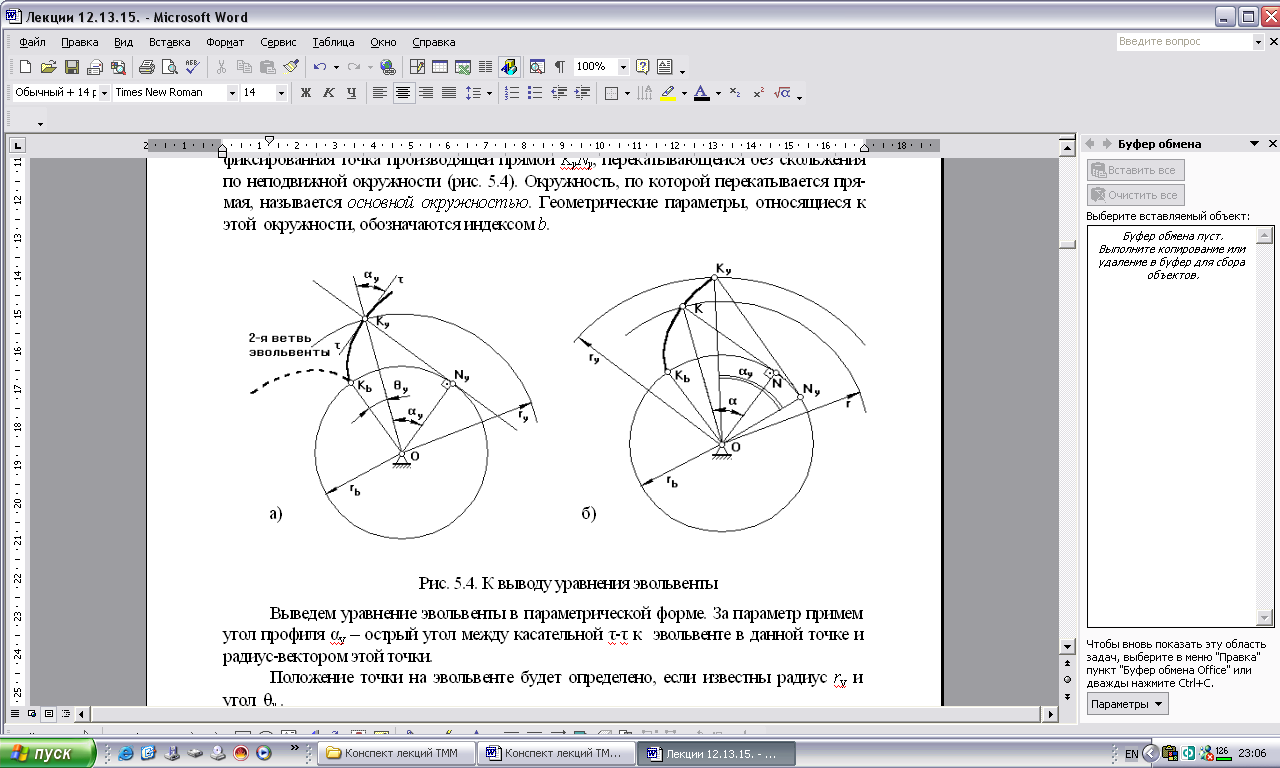Open Print Preview
This screenshot has width=1280, height=768.
pos(170,67)
